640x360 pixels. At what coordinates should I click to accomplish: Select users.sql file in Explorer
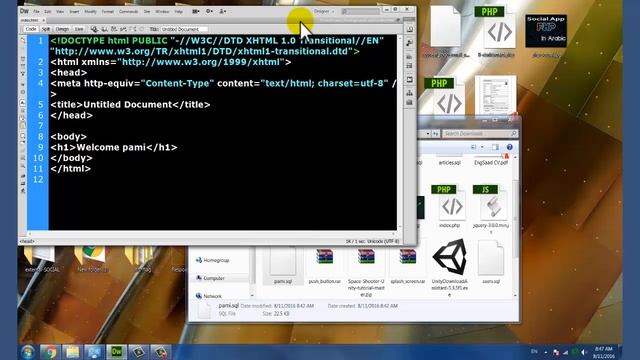pyautogui.click(x=491, y=263)
